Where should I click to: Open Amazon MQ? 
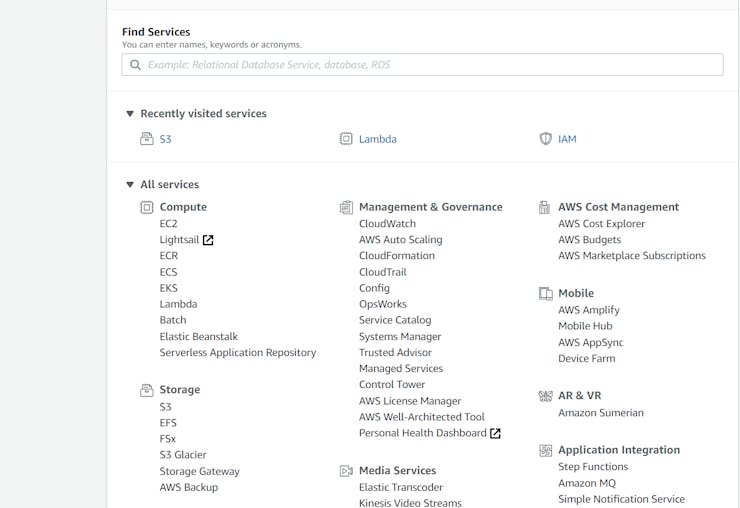point(587,483)
